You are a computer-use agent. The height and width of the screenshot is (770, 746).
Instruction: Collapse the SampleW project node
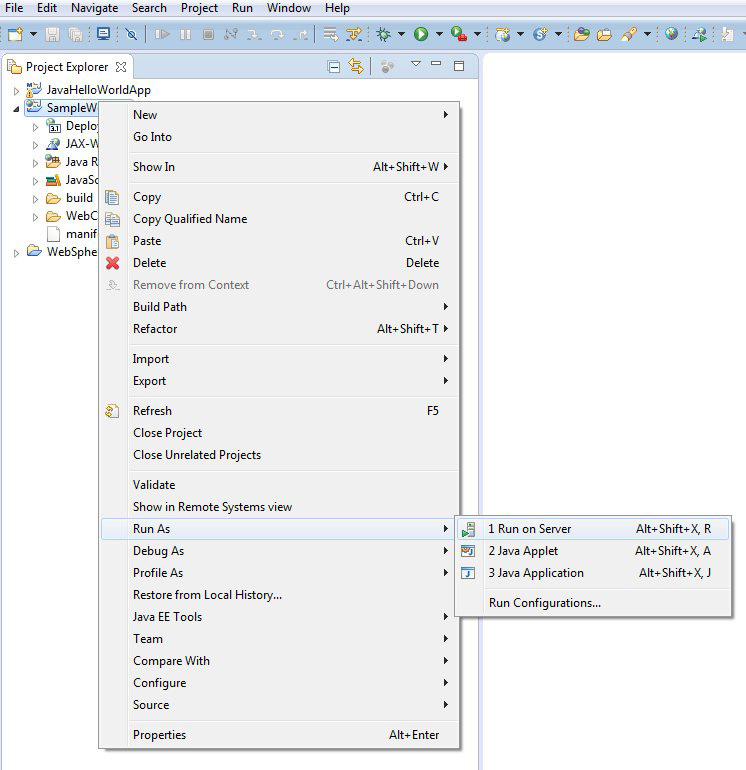pos(16,109)
